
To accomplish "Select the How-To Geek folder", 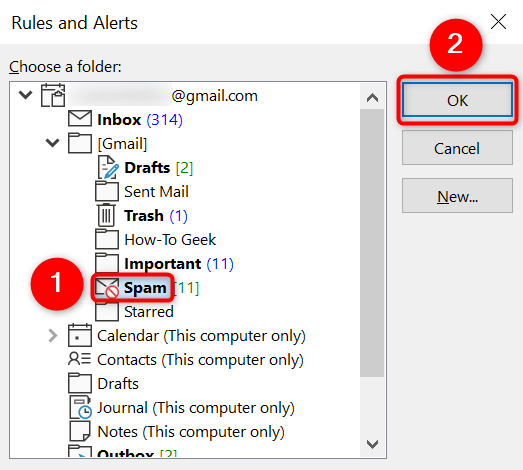I will [x=170, y=240].
